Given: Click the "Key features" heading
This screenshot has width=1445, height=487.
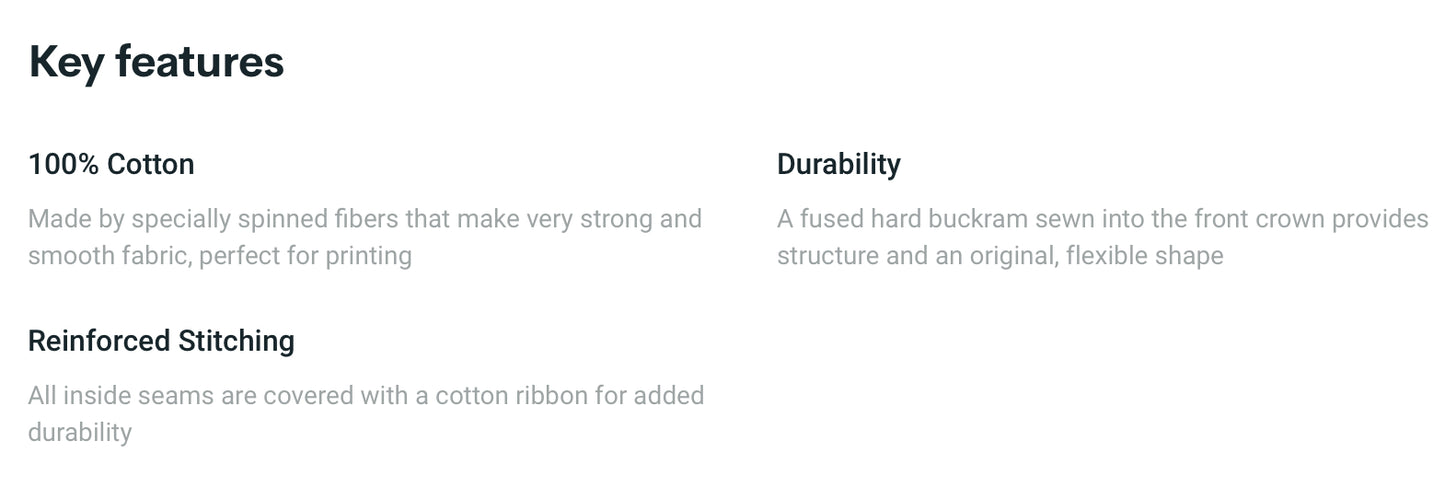Looking at the screenshot, I should point(156,62).
